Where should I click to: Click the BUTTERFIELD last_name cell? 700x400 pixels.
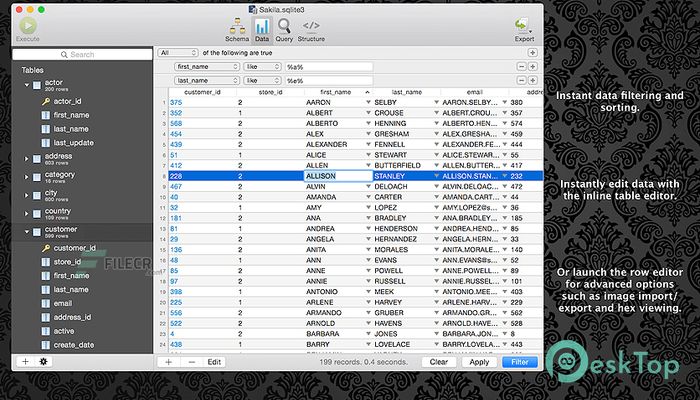406,165
